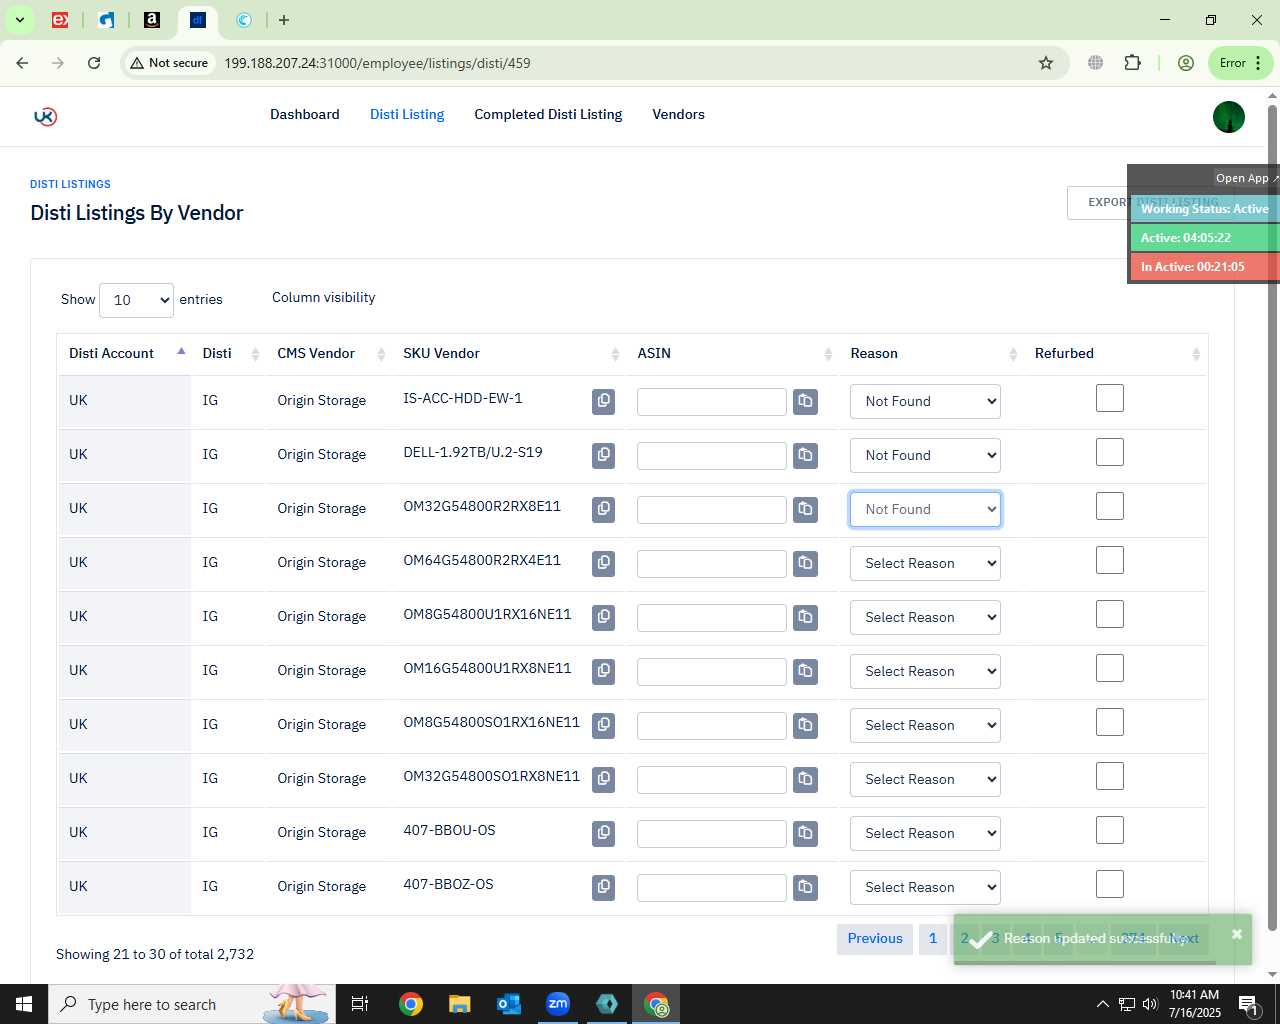Open the Show entries count dropdown
The height and width of the screenshot is (1024, 1280).
tap(136, 300)
